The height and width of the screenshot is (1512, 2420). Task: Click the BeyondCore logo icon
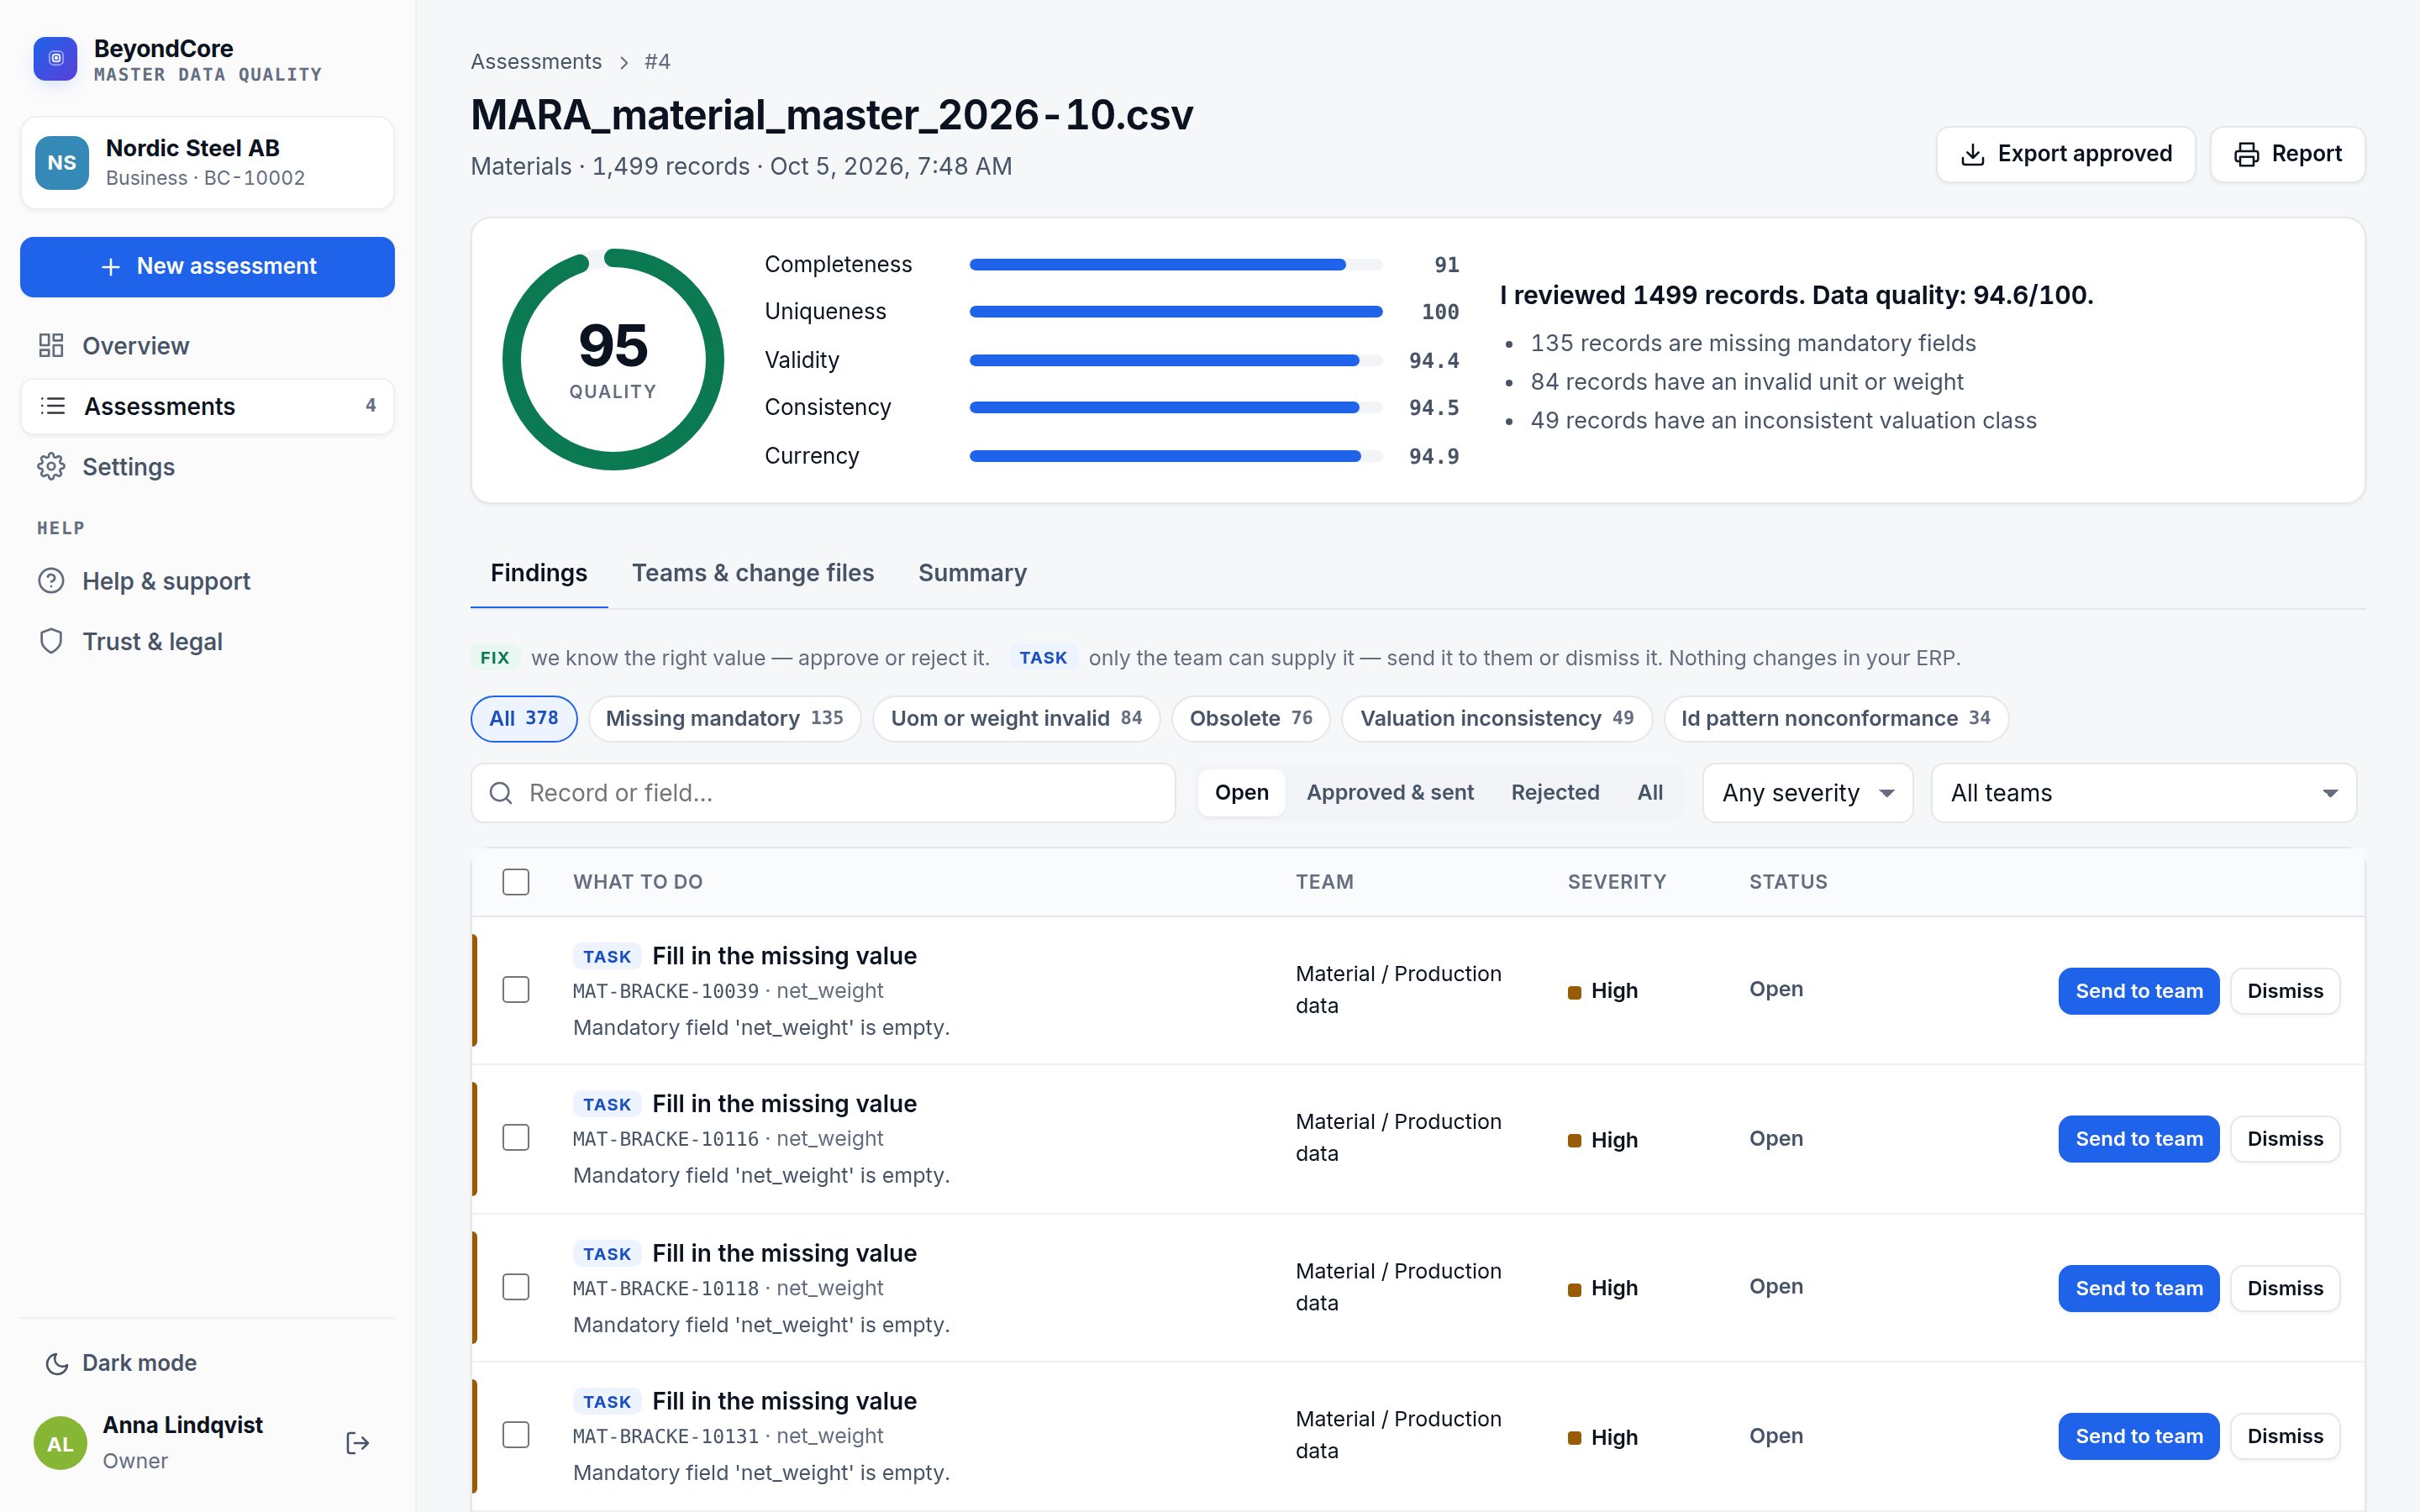click(x=55, y=59)
